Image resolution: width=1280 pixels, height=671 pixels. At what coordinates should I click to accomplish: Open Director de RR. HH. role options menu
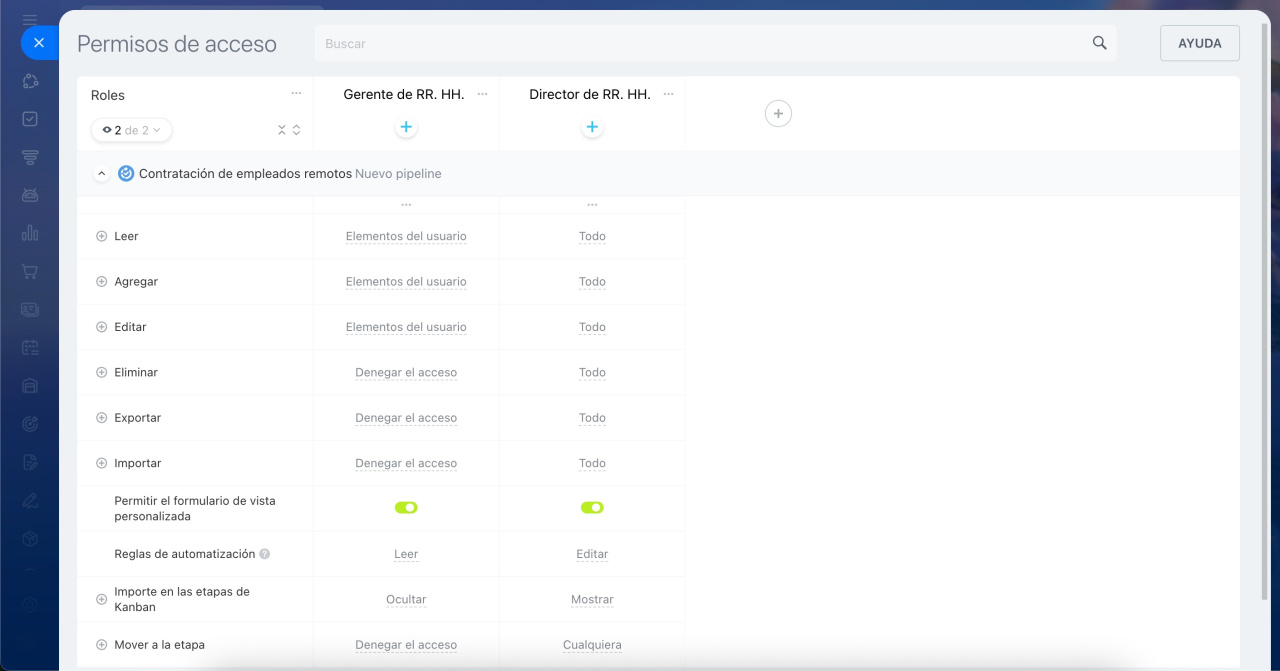668,93
